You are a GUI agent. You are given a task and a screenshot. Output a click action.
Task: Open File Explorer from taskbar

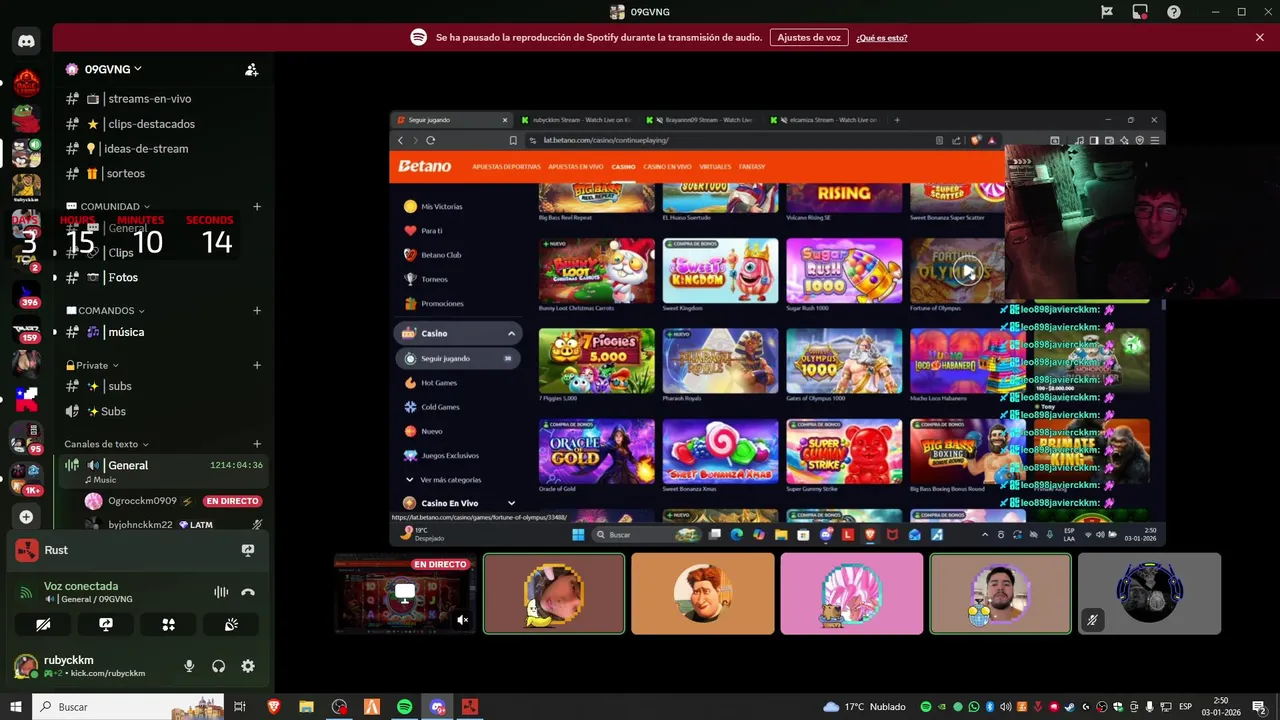[307, 707]
